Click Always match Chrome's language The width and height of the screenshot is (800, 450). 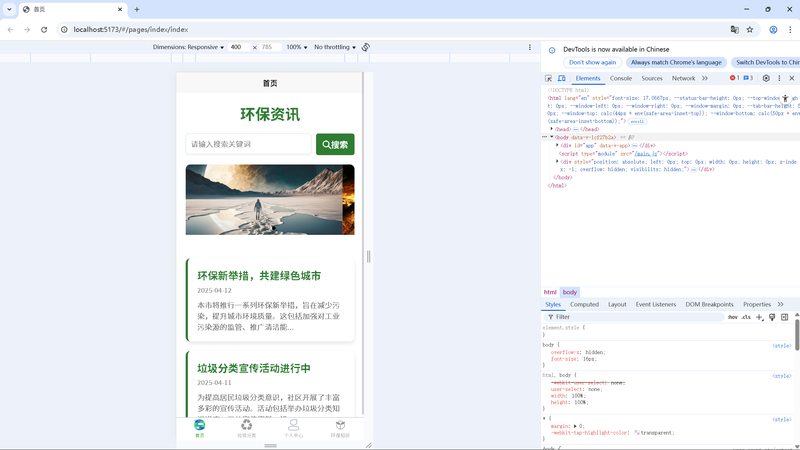676,62
